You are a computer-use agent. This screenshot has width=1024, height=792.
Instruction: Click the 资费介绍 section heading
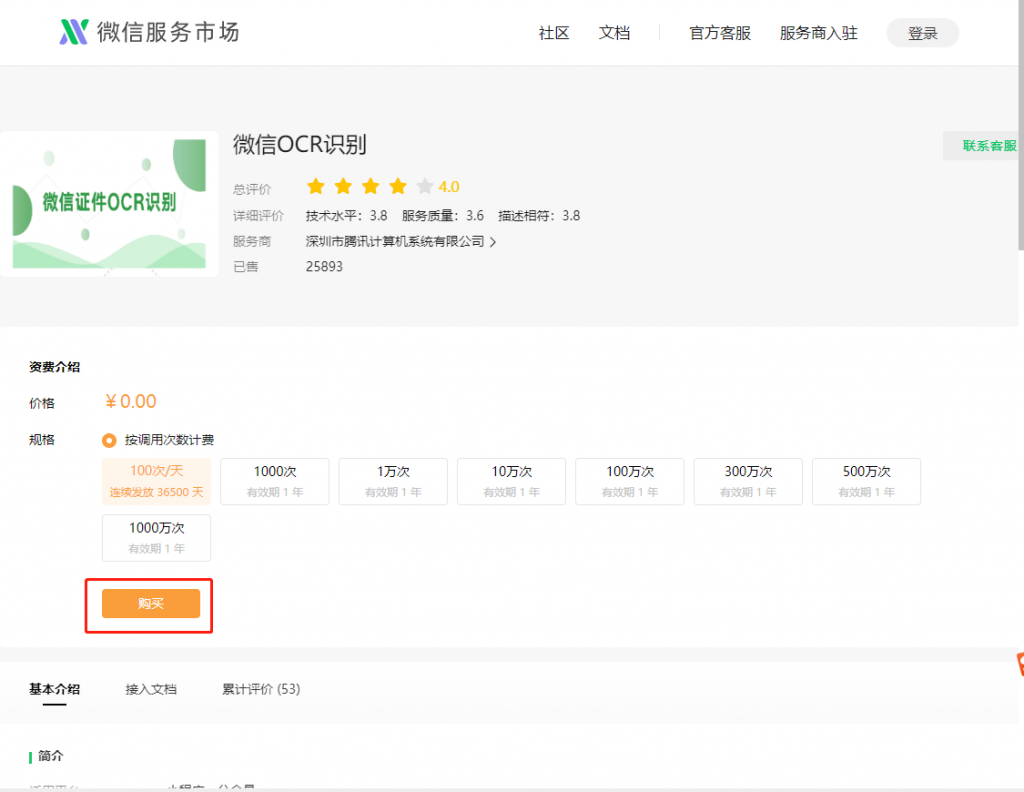pyautogui.click(x=54, y=367)
